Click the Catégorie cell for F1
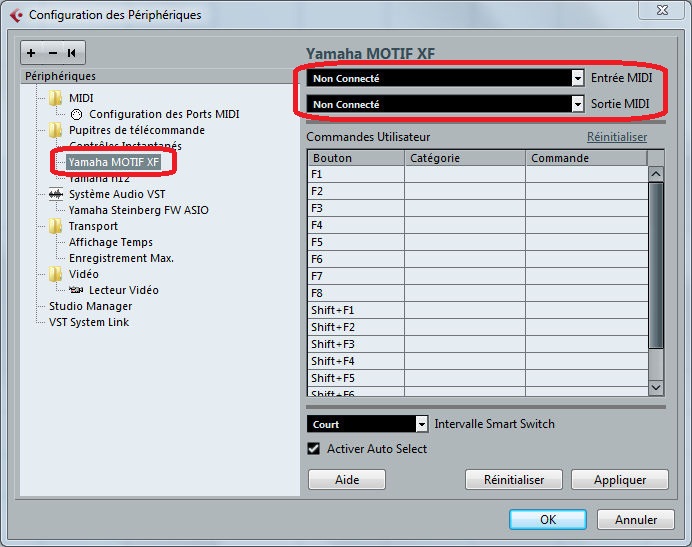 coord(464,174)
